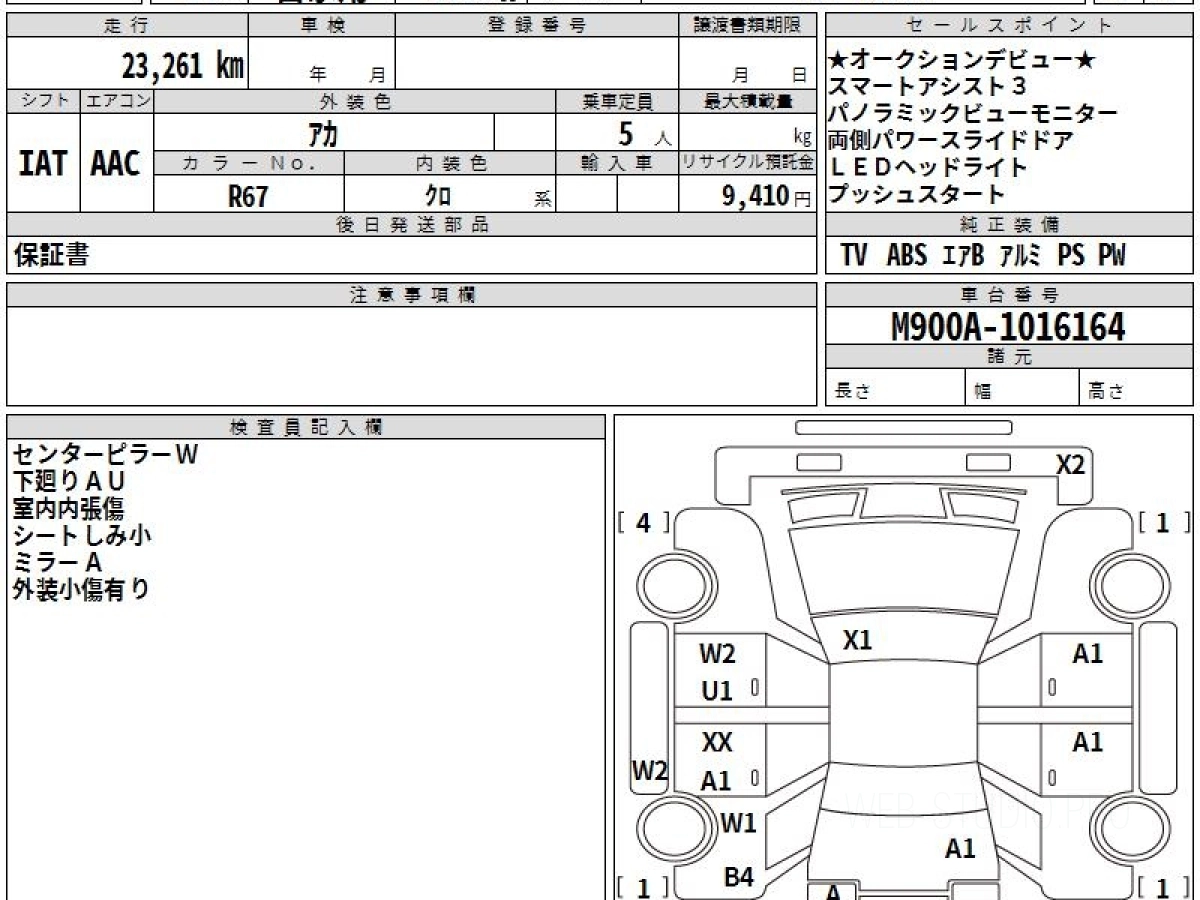This screenshot has width=1200, height=900.
Task: Click the inspector note センターピラーW
Action: [x=106, y=454]
